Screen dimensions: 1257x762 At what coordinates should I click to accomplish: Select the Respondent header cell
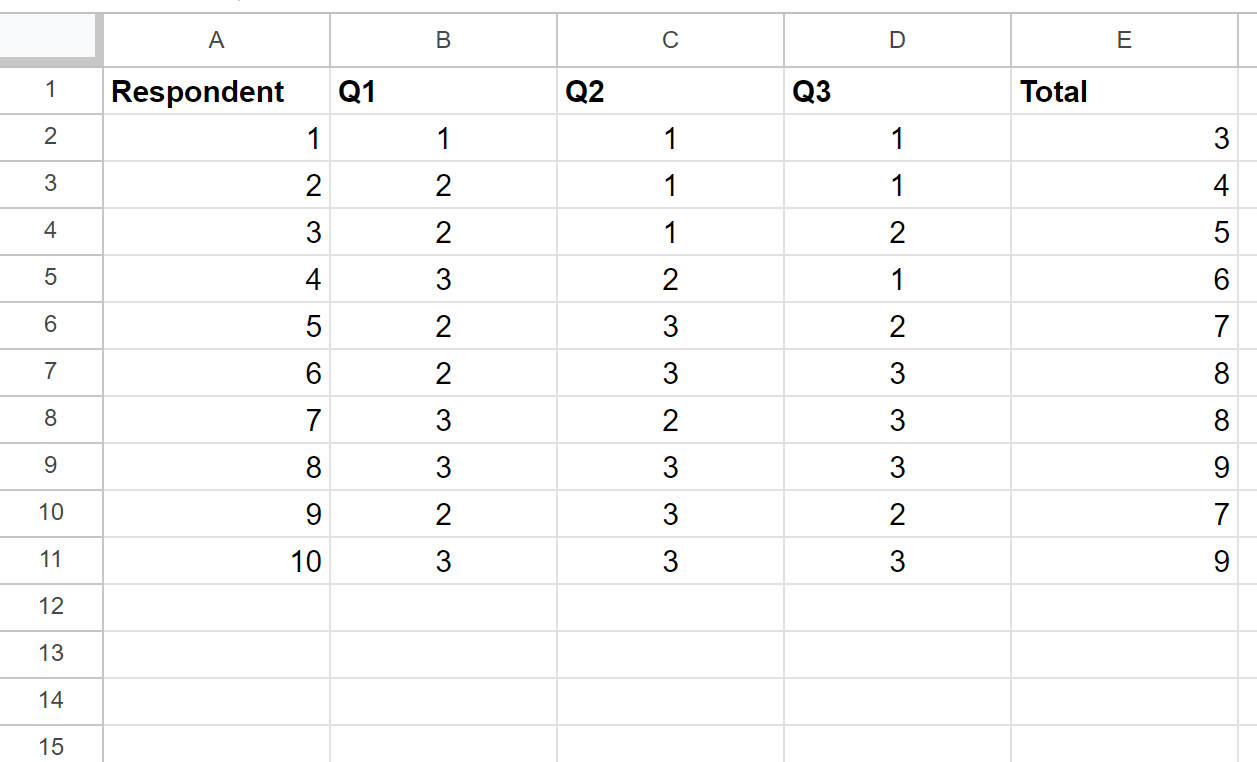tap(216, 91)
